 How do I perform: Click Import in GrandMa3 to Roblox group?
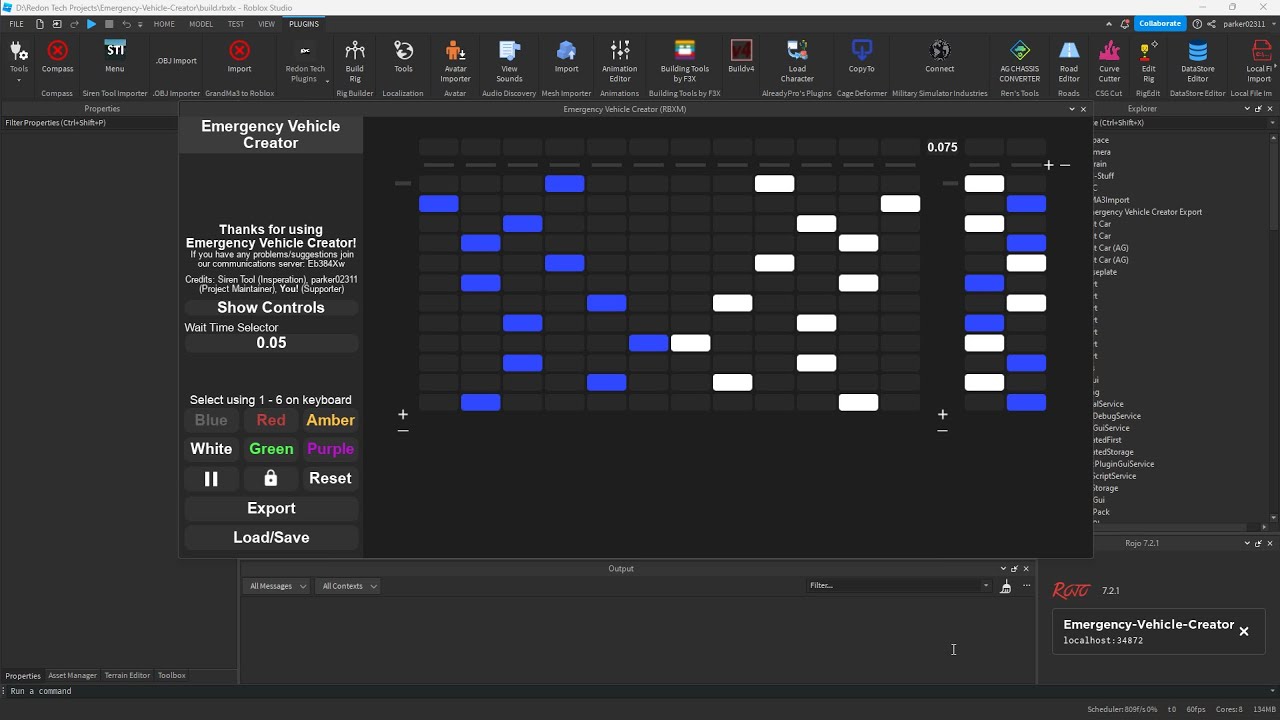(x=239, y=57)
